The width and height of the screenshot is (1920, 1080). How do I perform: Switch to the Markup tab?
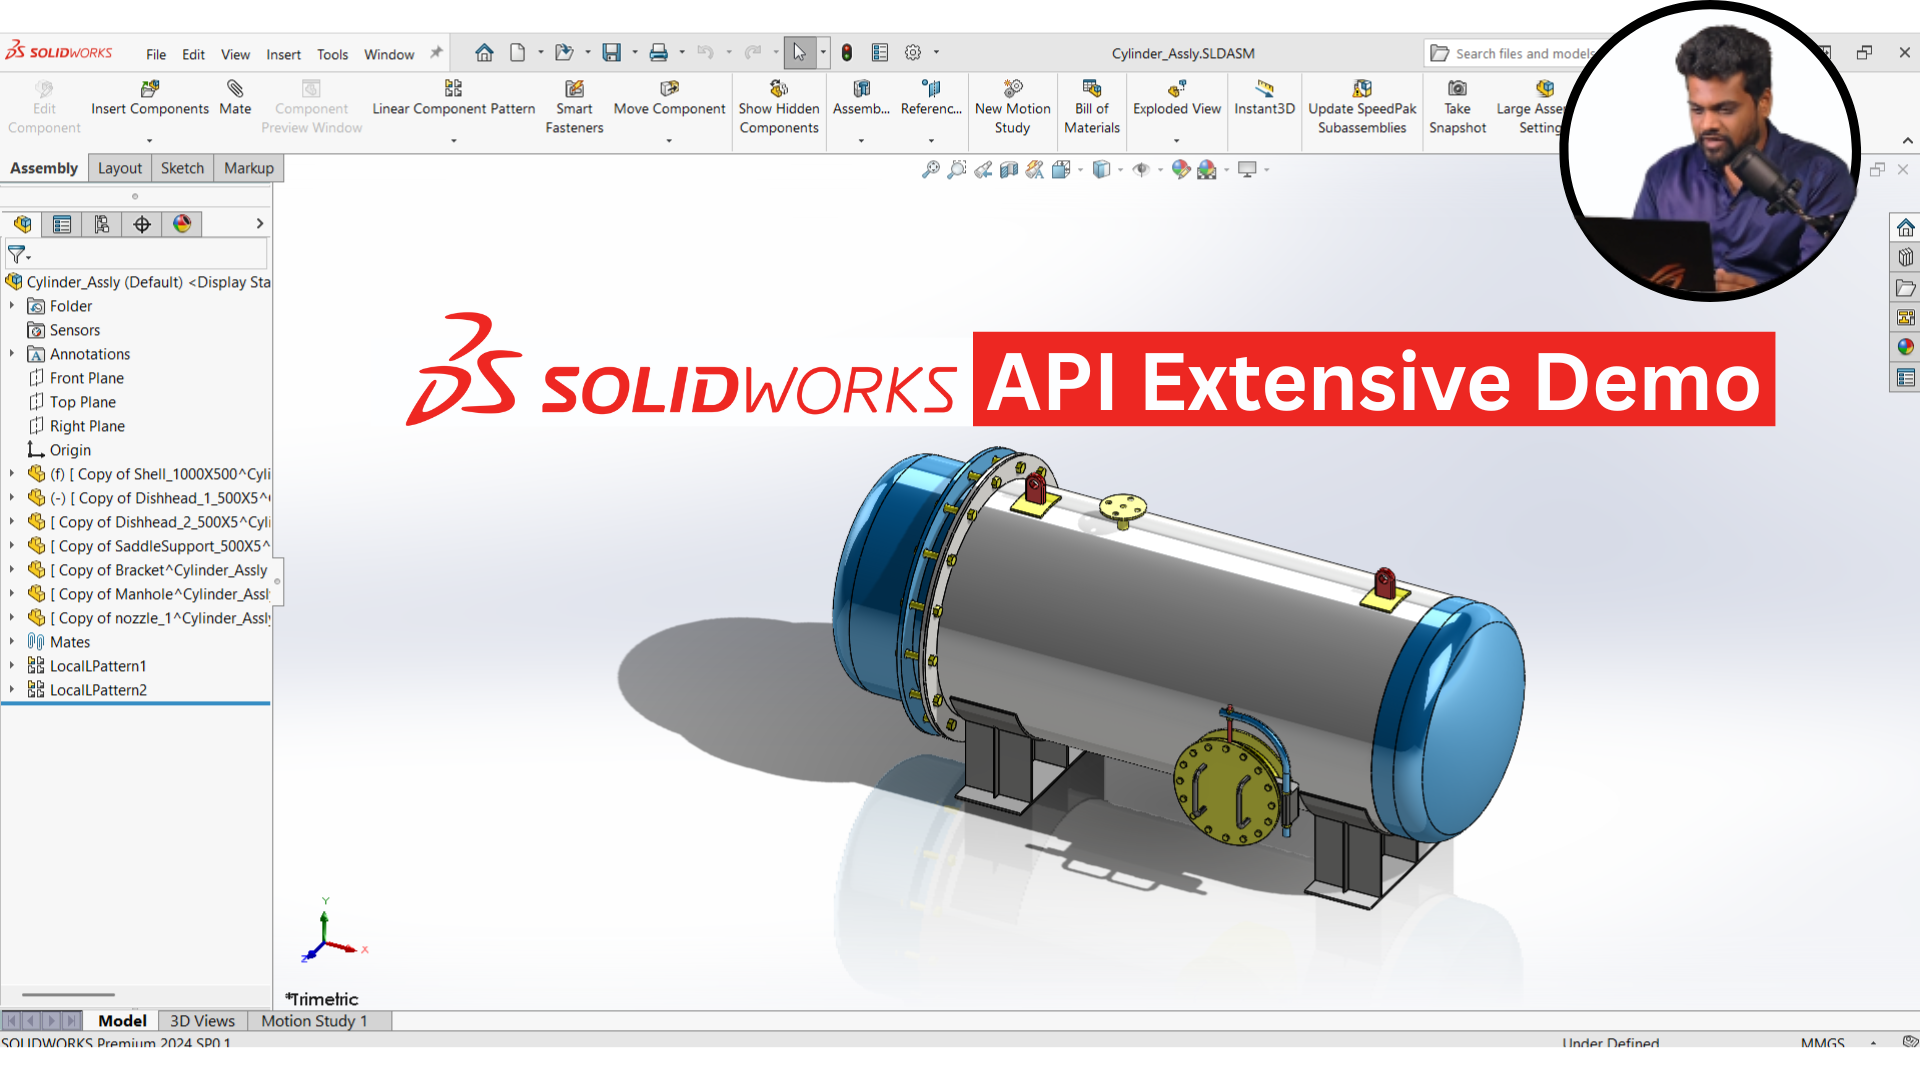[248, 168]
